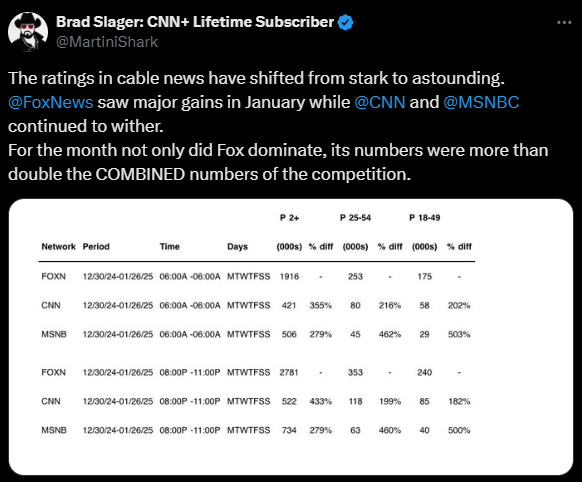This screenshot has width=582, height=482.
Task: Follow the @CNN mention link
Action: pos(379,102)
